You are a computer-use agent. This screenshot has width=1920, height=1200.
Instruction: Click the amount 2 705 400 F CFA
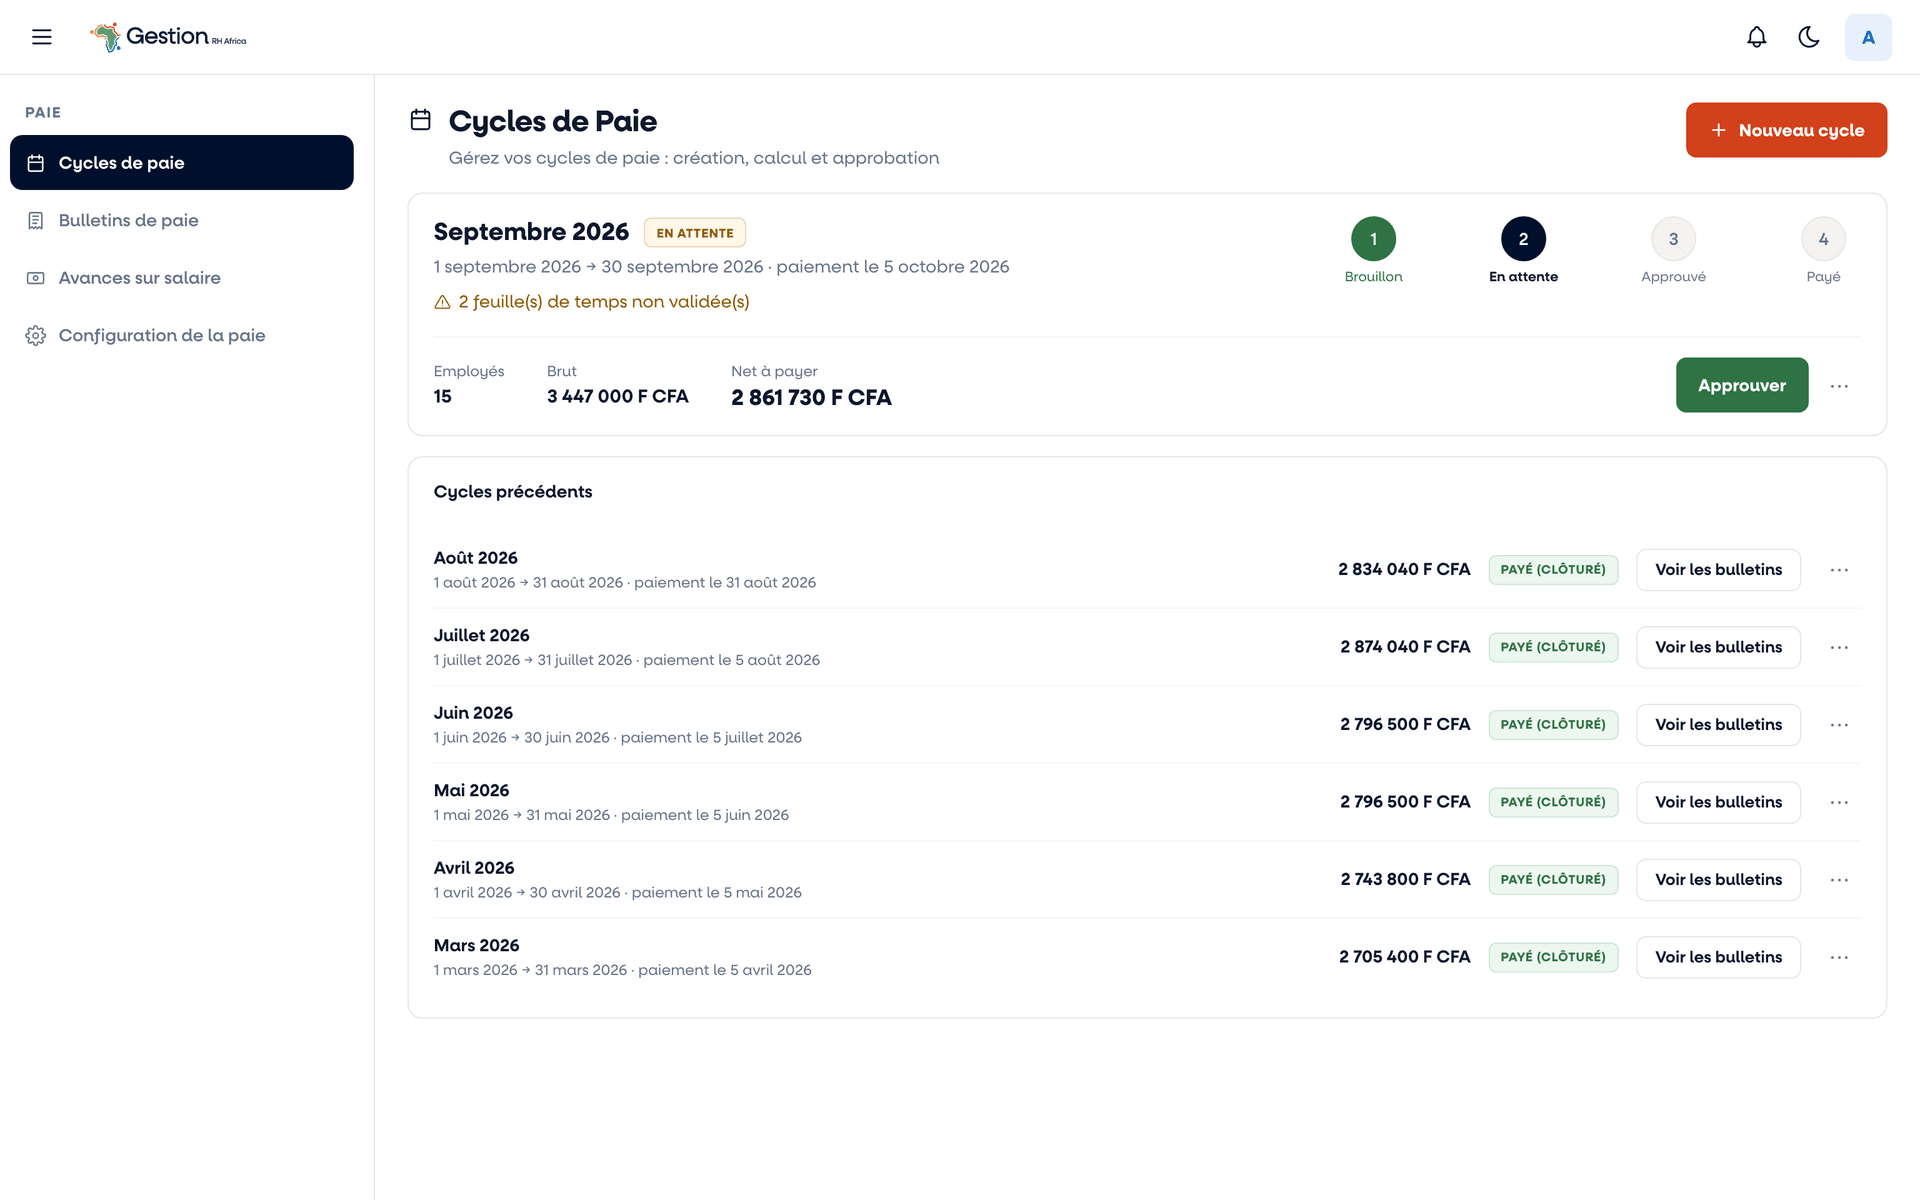point(1405,957)
